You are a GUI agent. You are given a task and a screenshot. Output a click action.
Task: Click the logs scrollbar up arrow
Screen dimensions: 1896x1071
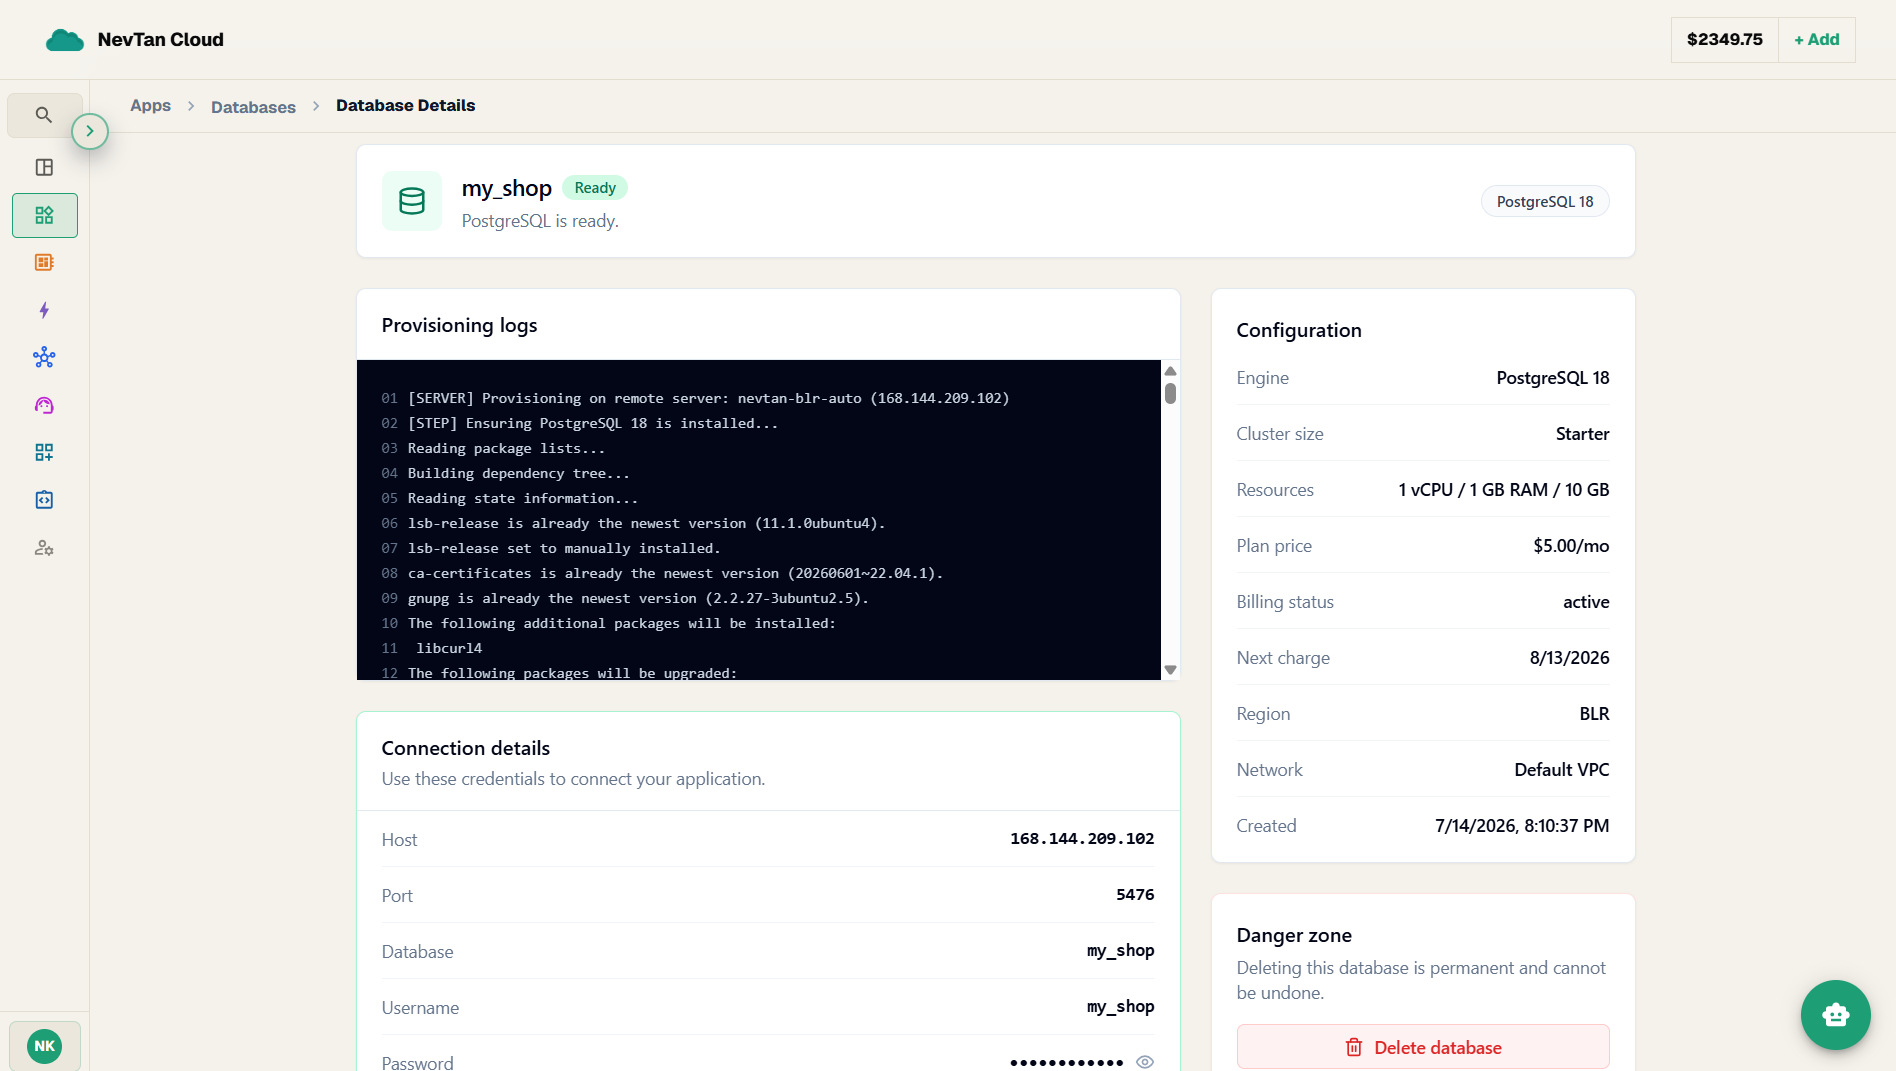click(x=1170, y=370)
